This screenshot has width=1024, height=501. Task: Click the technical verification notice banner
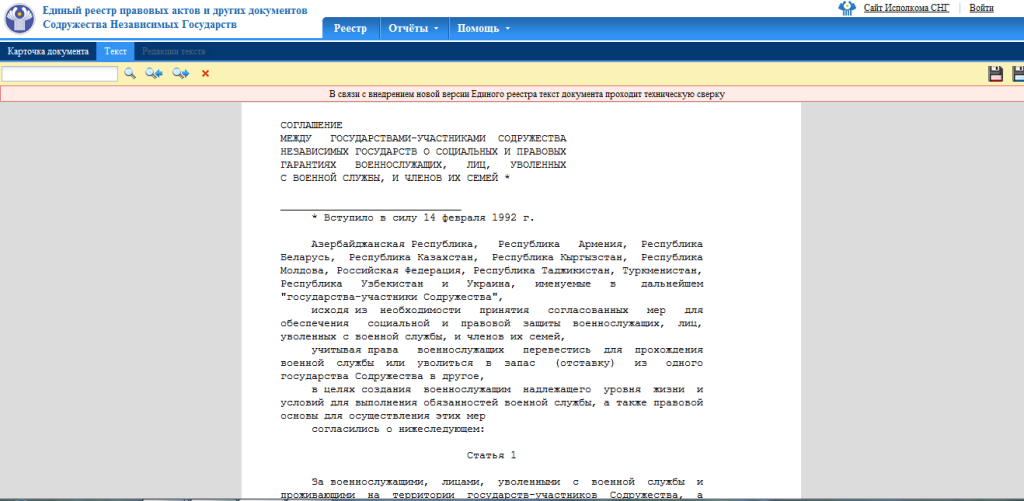pos(512,94)
